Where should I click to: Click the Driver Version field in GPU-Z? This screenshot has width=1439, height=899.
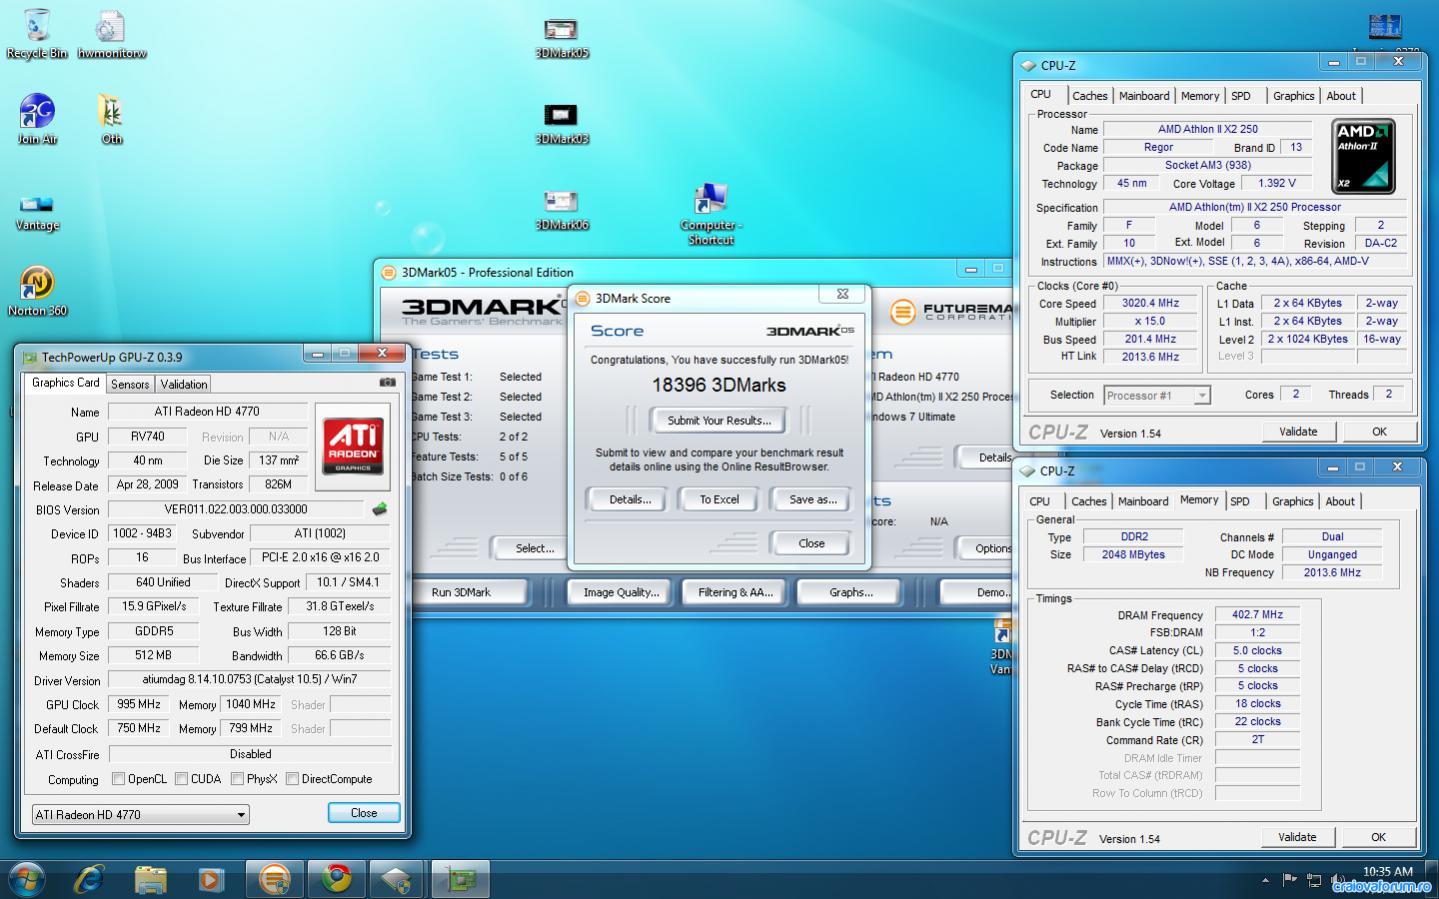click(250, 680)
